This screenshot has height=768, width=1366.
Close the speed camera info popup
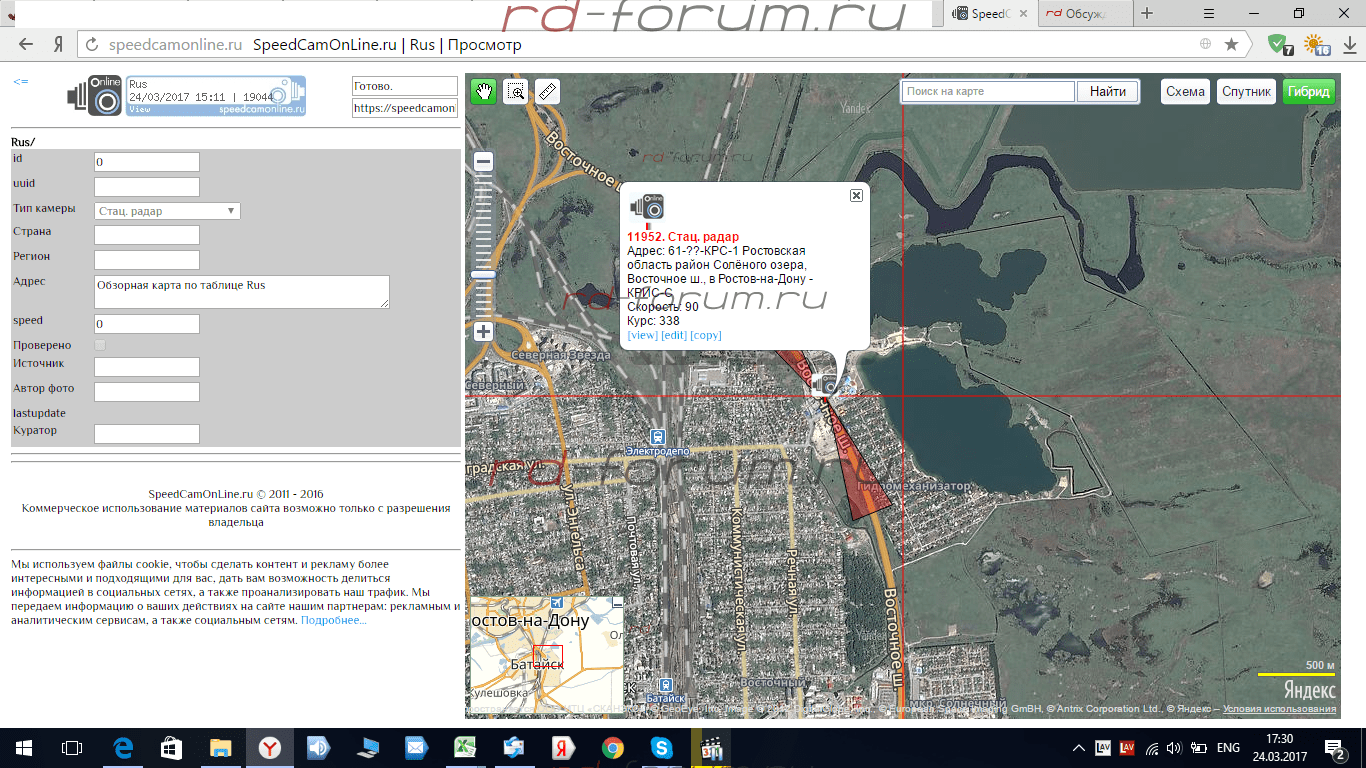pos(856,196)
